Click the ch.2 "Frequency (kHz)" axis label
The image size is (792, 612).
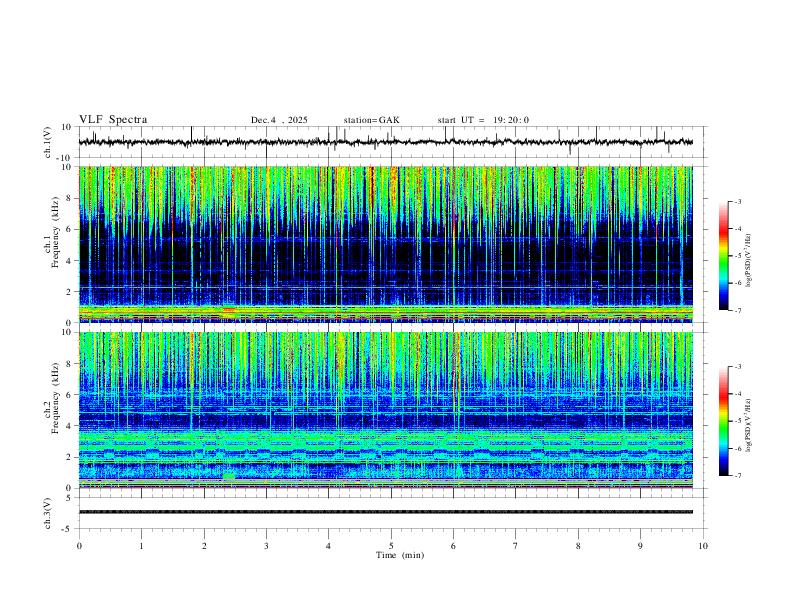[56, 398]
